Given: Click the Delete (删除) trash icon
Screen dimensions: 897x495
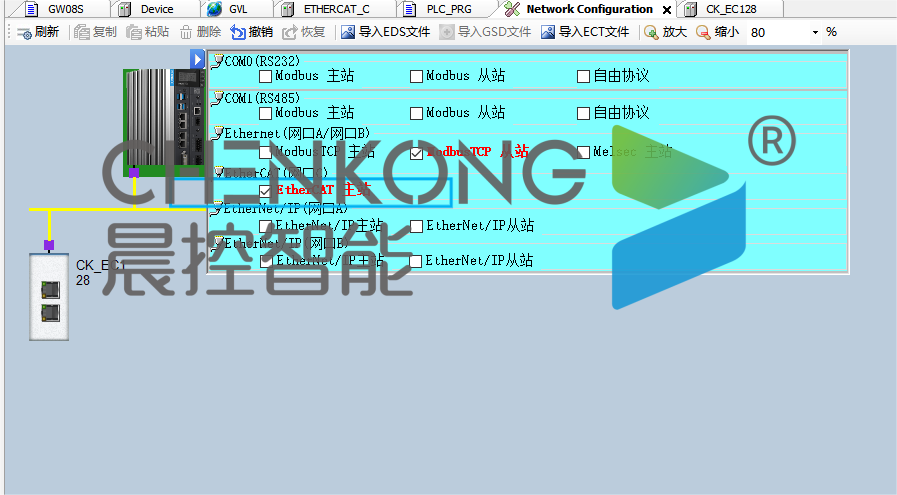Looking at the screenshot, I should click(185, 32).
